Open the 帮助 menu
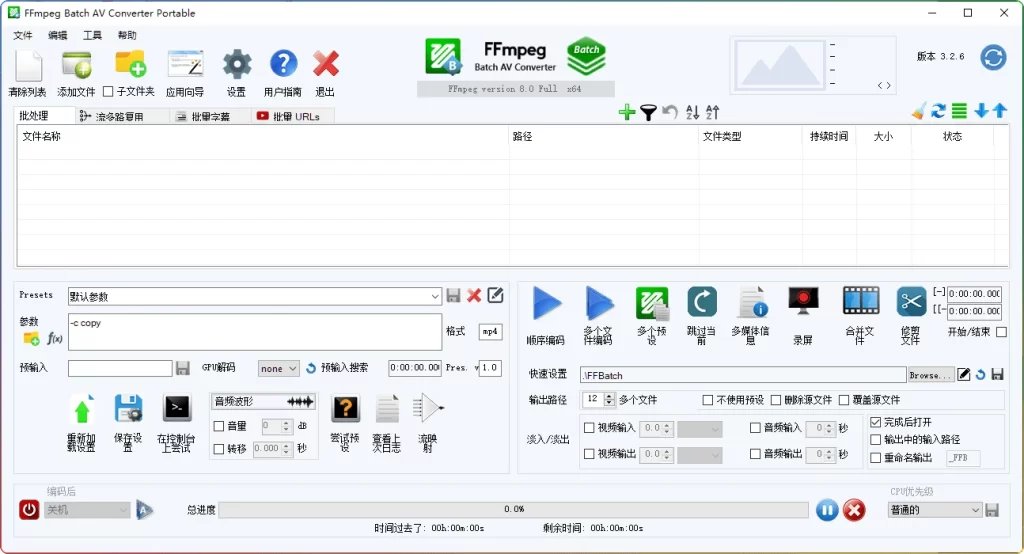 tap(127, 35)
